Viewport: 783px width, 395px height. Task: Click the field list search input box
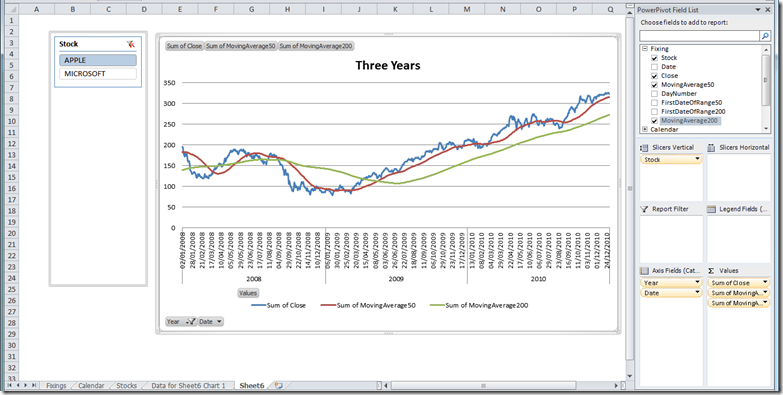699,36
